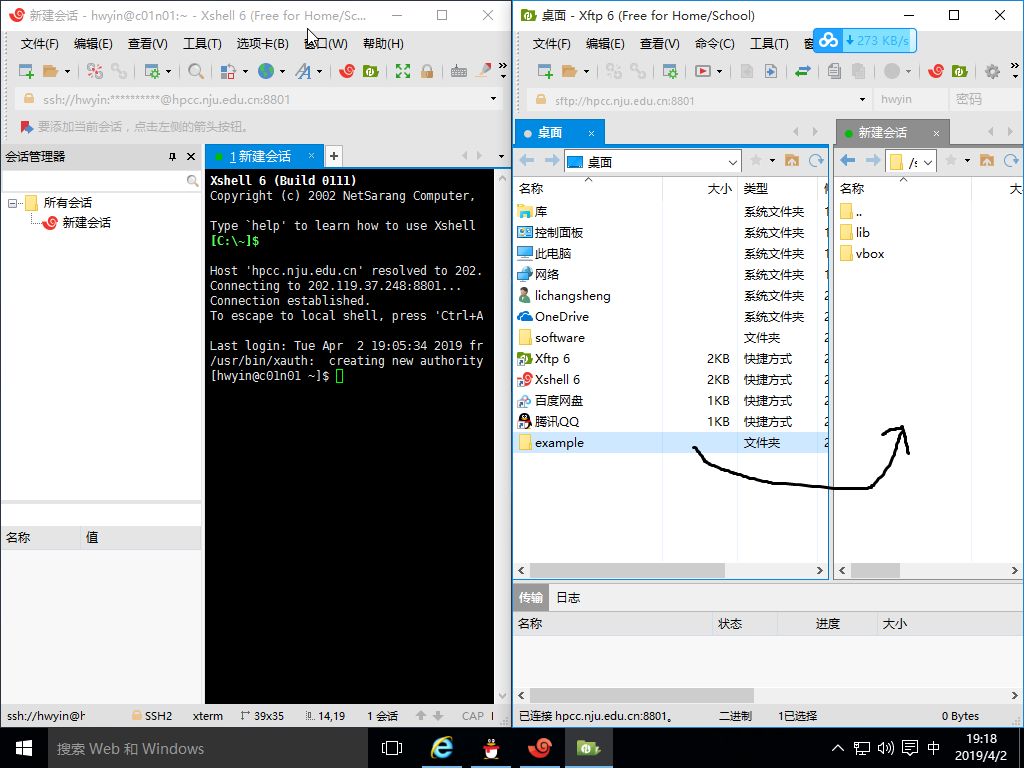Go to parent folder in local 桌面 pane
This screenshot has width=1024, height=768.
coord(792,161)
